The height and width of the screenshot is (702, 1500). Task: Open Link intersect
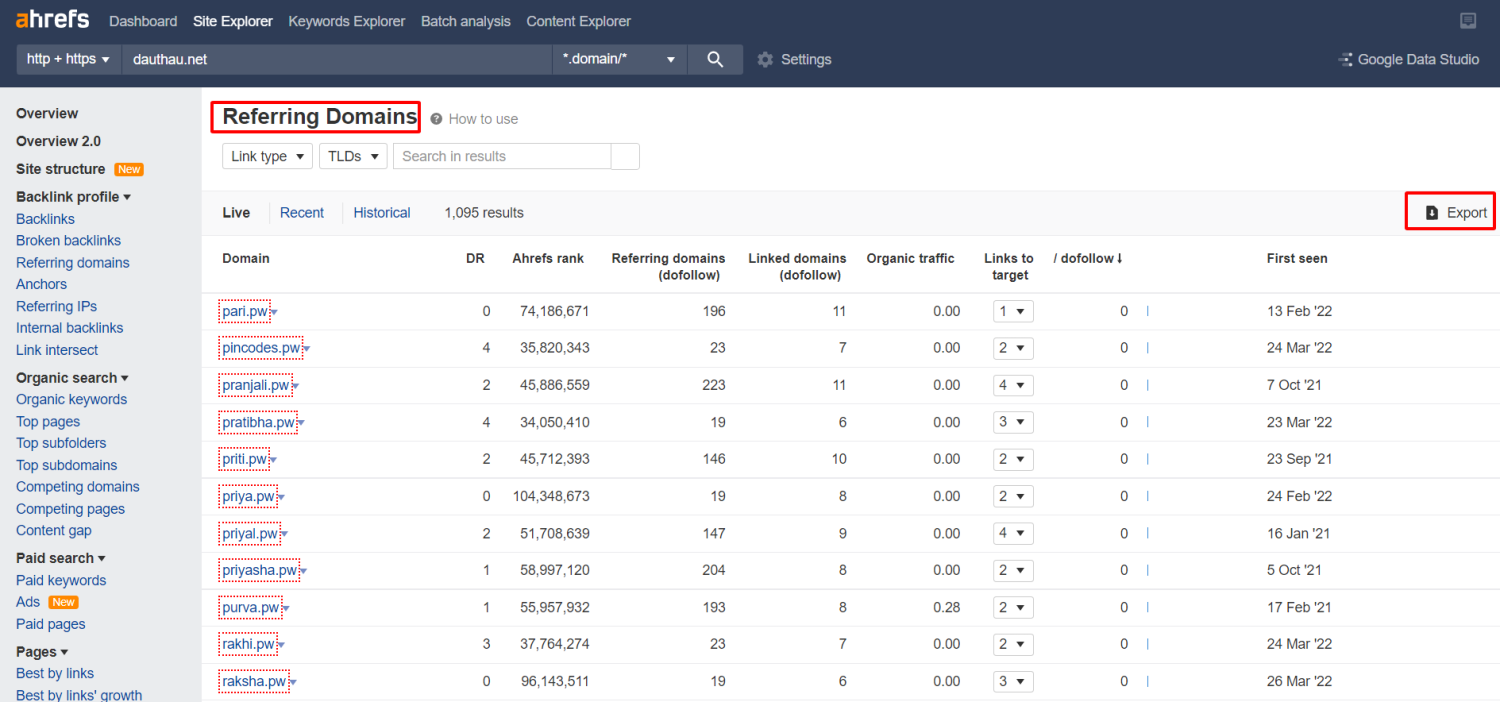tap(57, 350)
